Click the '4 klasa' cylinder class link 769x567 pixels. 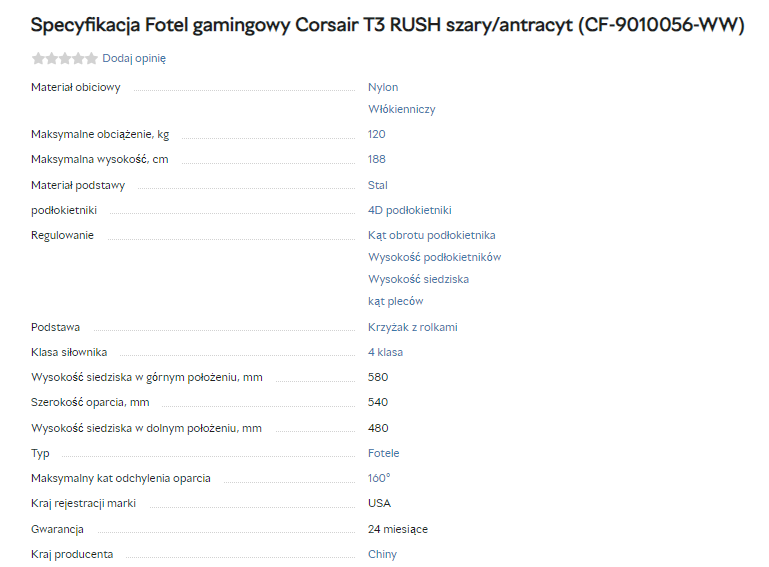[385, 352]
